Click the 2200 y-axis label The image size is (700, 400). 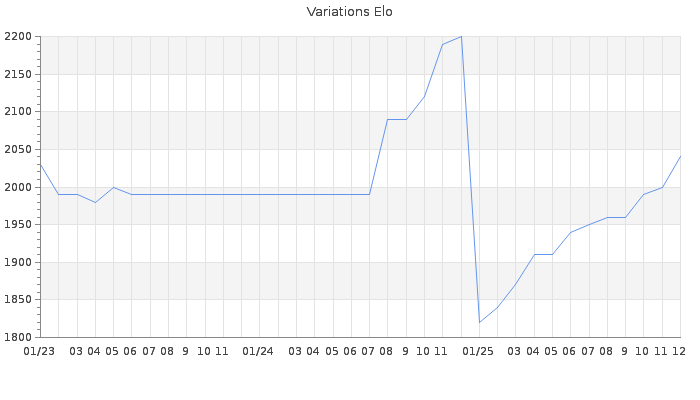tap(19, 37)
